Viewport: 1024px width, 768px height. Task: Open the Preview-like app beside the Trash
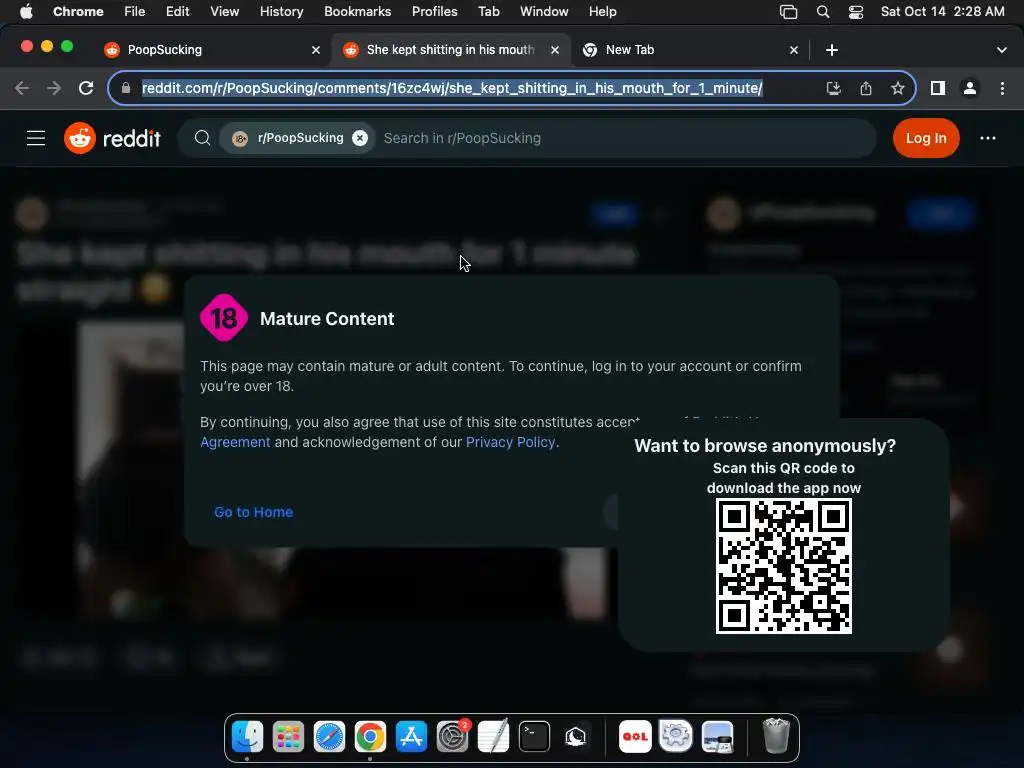(717, 737)
